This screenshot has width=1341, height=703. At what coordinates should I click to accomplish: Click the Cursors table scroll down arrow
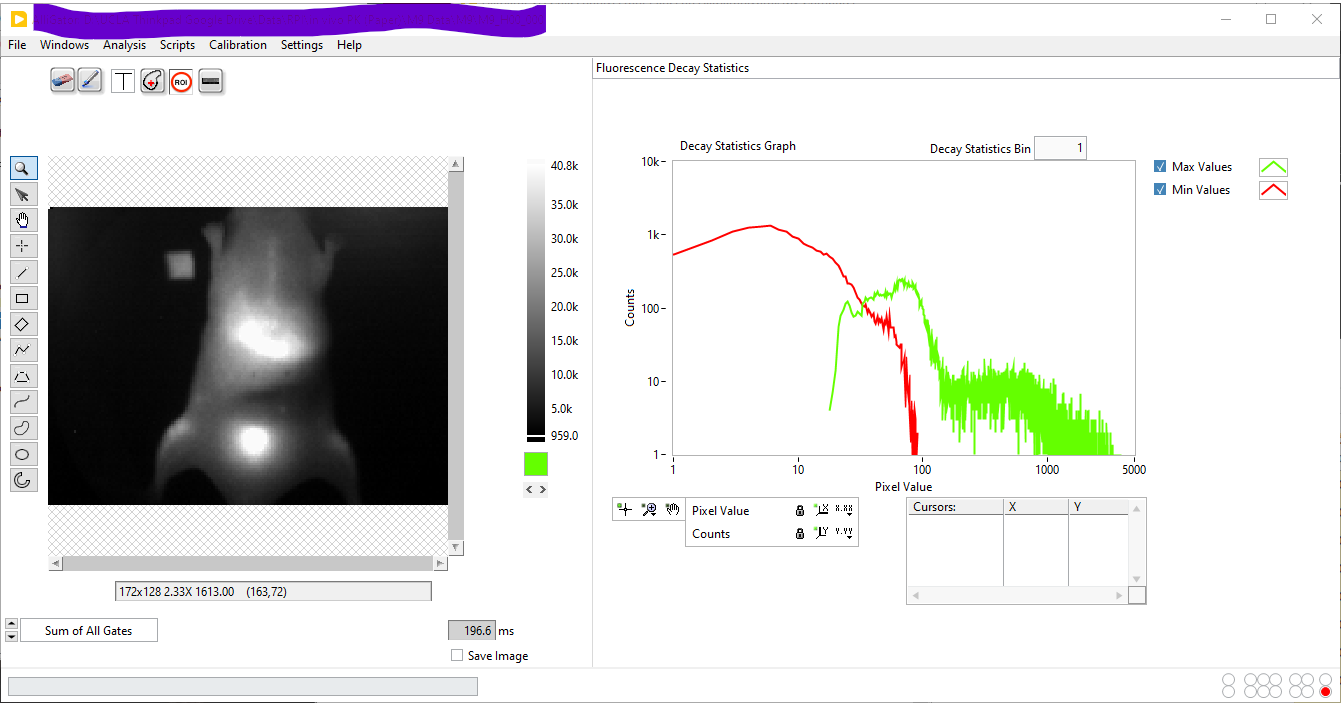pos(1136,579)
